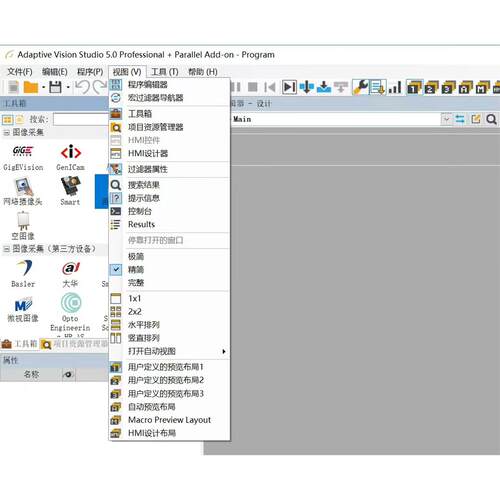This screenshot has width=500, height=500.
Task: Toggle second toolbox view button beside search
Action: click(x=20, y=119)
